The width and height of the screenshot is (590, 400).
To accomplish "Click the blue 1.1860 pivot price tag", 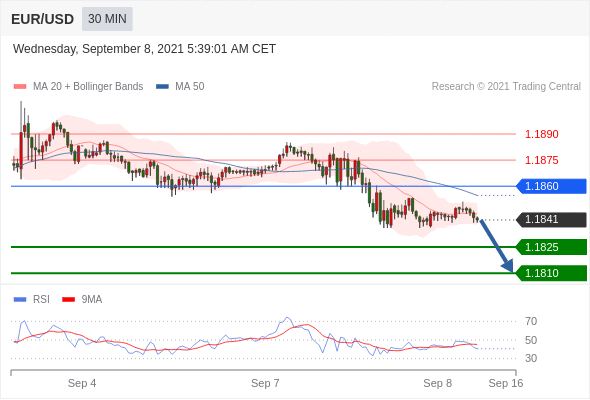I will tap(551, 186).
